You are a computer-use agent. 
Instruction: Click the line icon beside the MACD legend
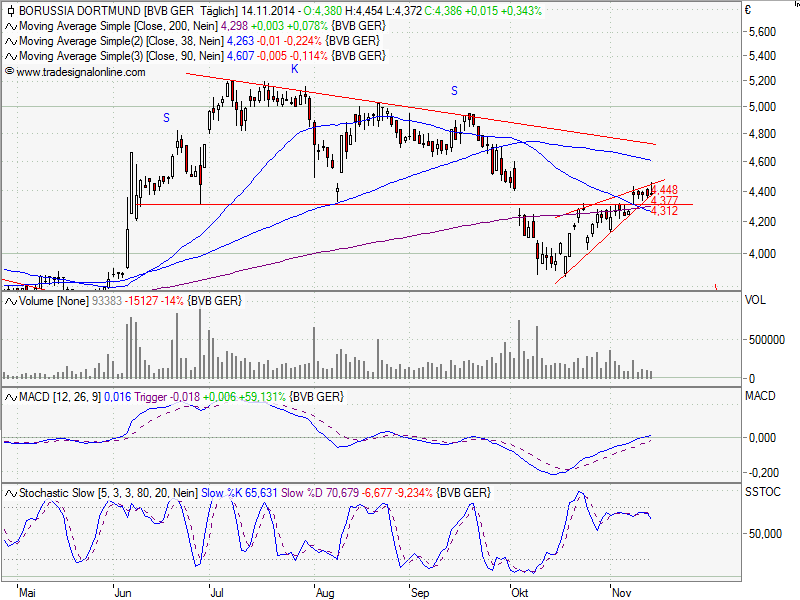(x=11, y=397)
